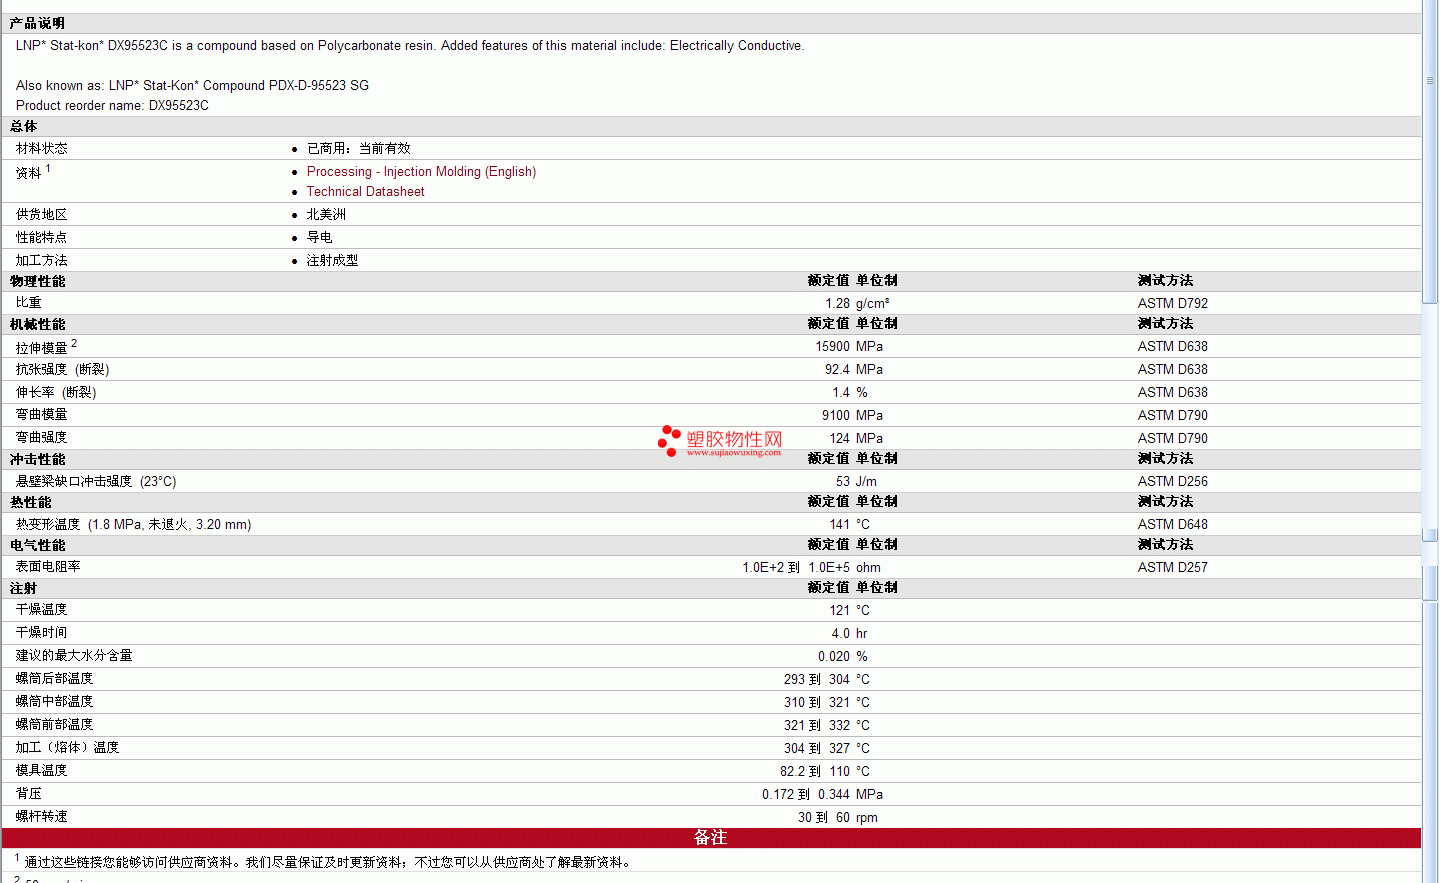Select the 124 MPa value

tap(856, 439)
